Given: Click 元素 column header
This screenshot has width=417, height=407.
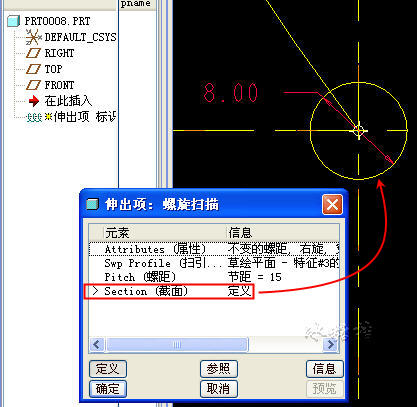Looking at the screenshot, I should 117,233.
